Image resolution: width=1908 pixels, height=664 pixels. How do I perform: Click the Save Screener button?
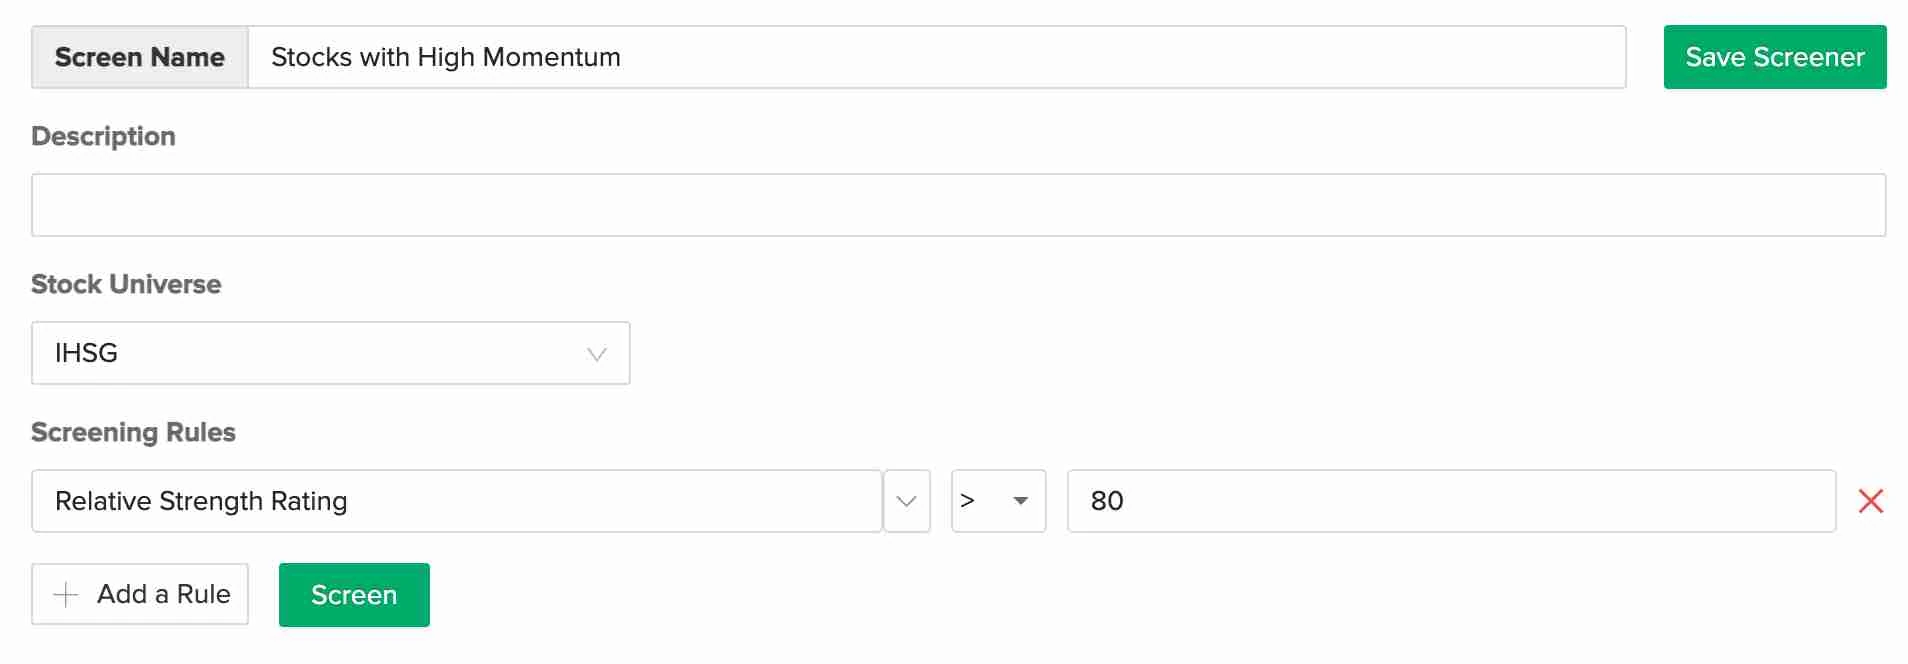(1774, 57)
